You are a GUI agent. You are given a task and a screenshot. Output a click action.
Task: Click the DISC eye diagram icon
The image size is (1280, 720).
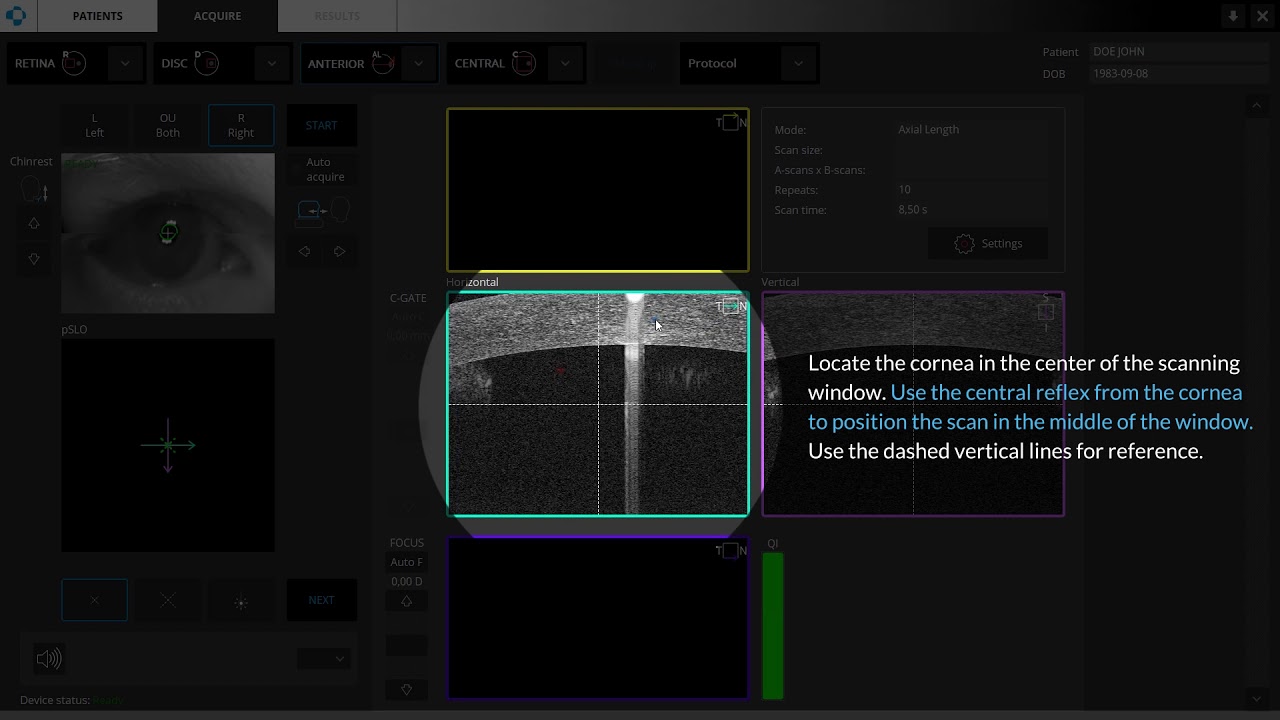click(206, 63)
